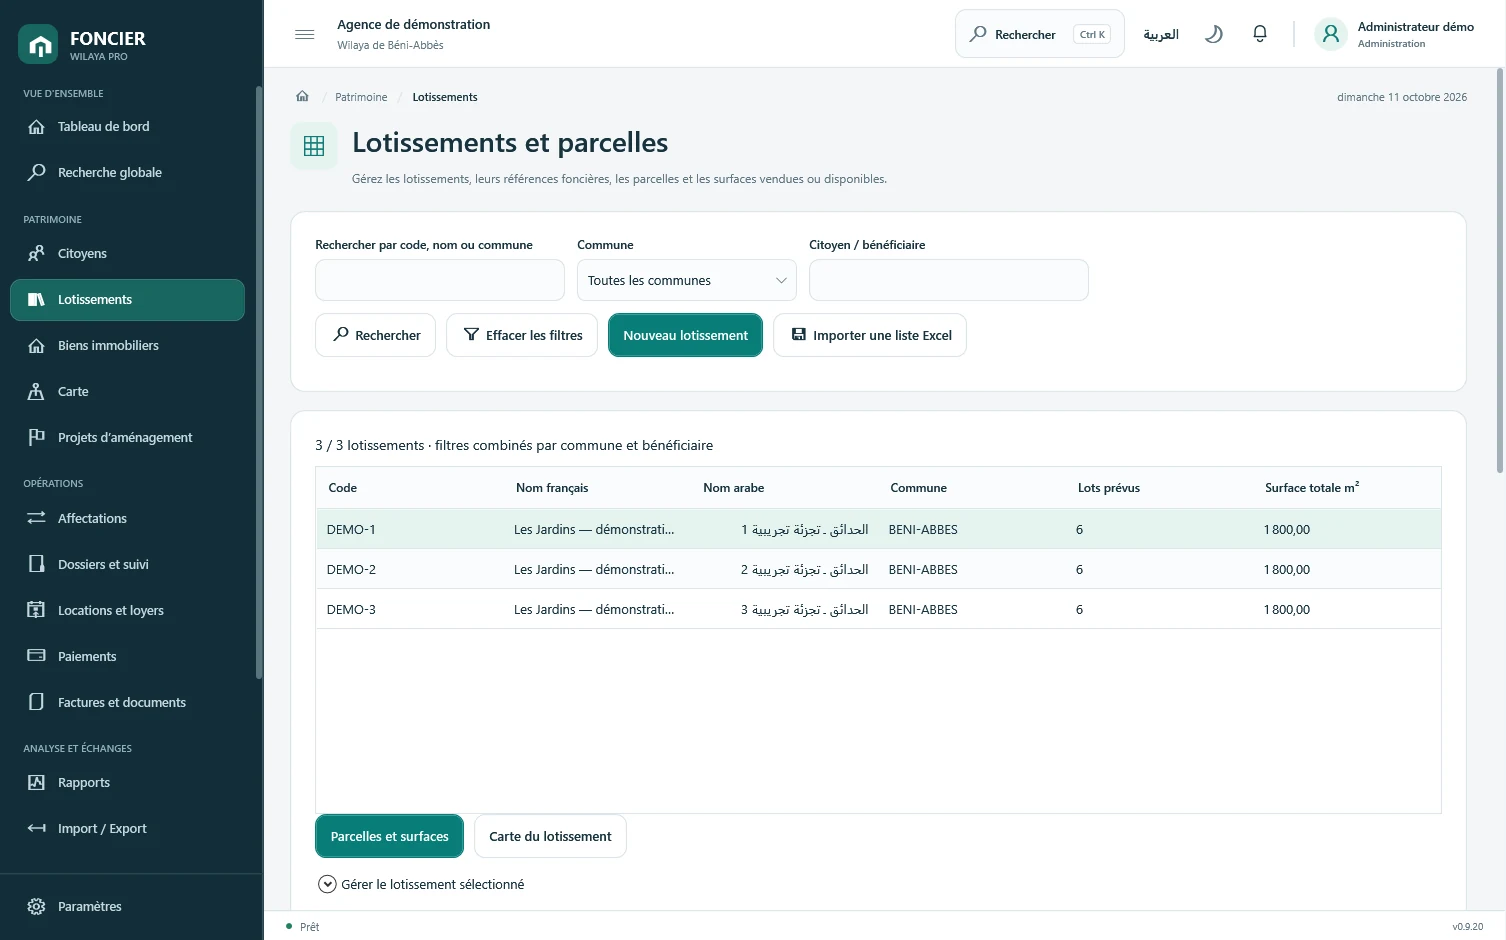Click the Rechercher filter button
The width and height of the screenshot is (1506, 940).
click(376, 335)
